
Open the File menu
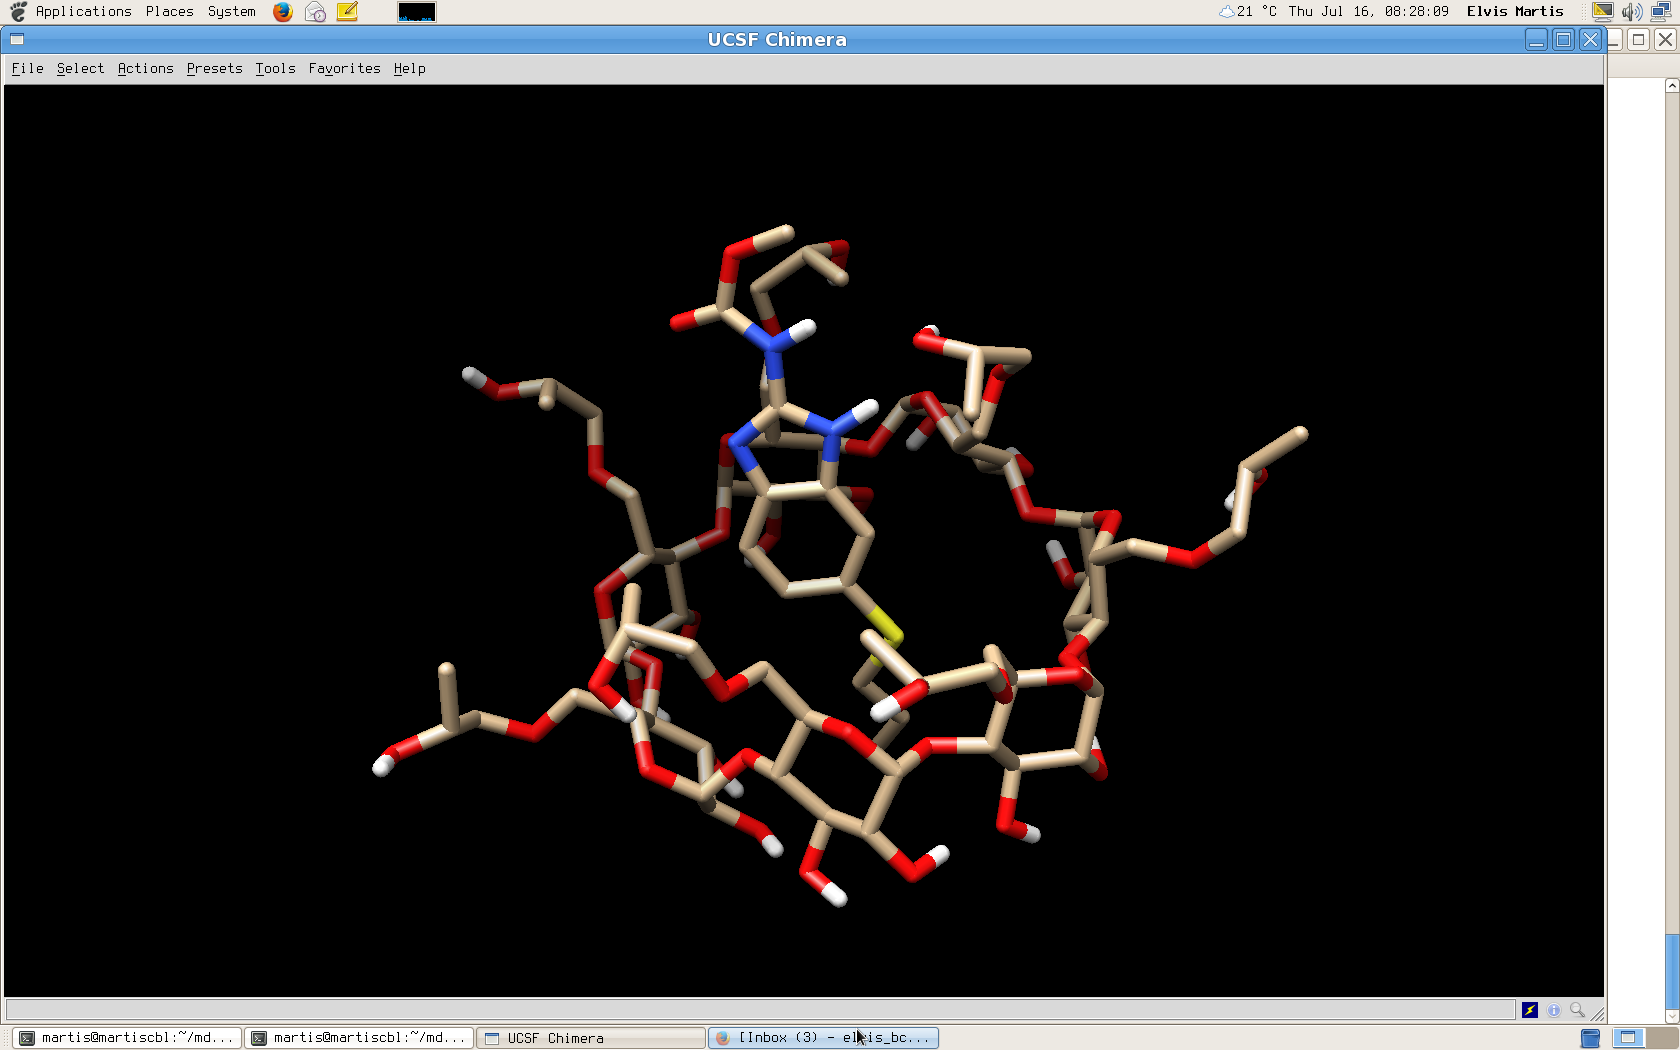(x=27, y=68)
